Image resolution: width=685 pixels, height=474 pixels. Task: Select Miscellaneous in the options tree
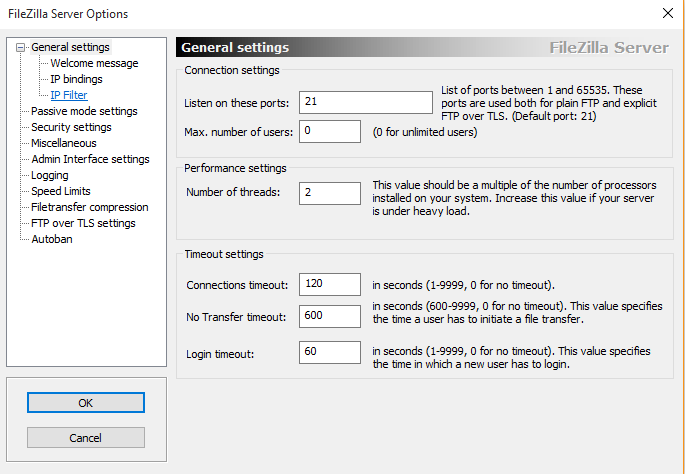click(x=64, y=143)
